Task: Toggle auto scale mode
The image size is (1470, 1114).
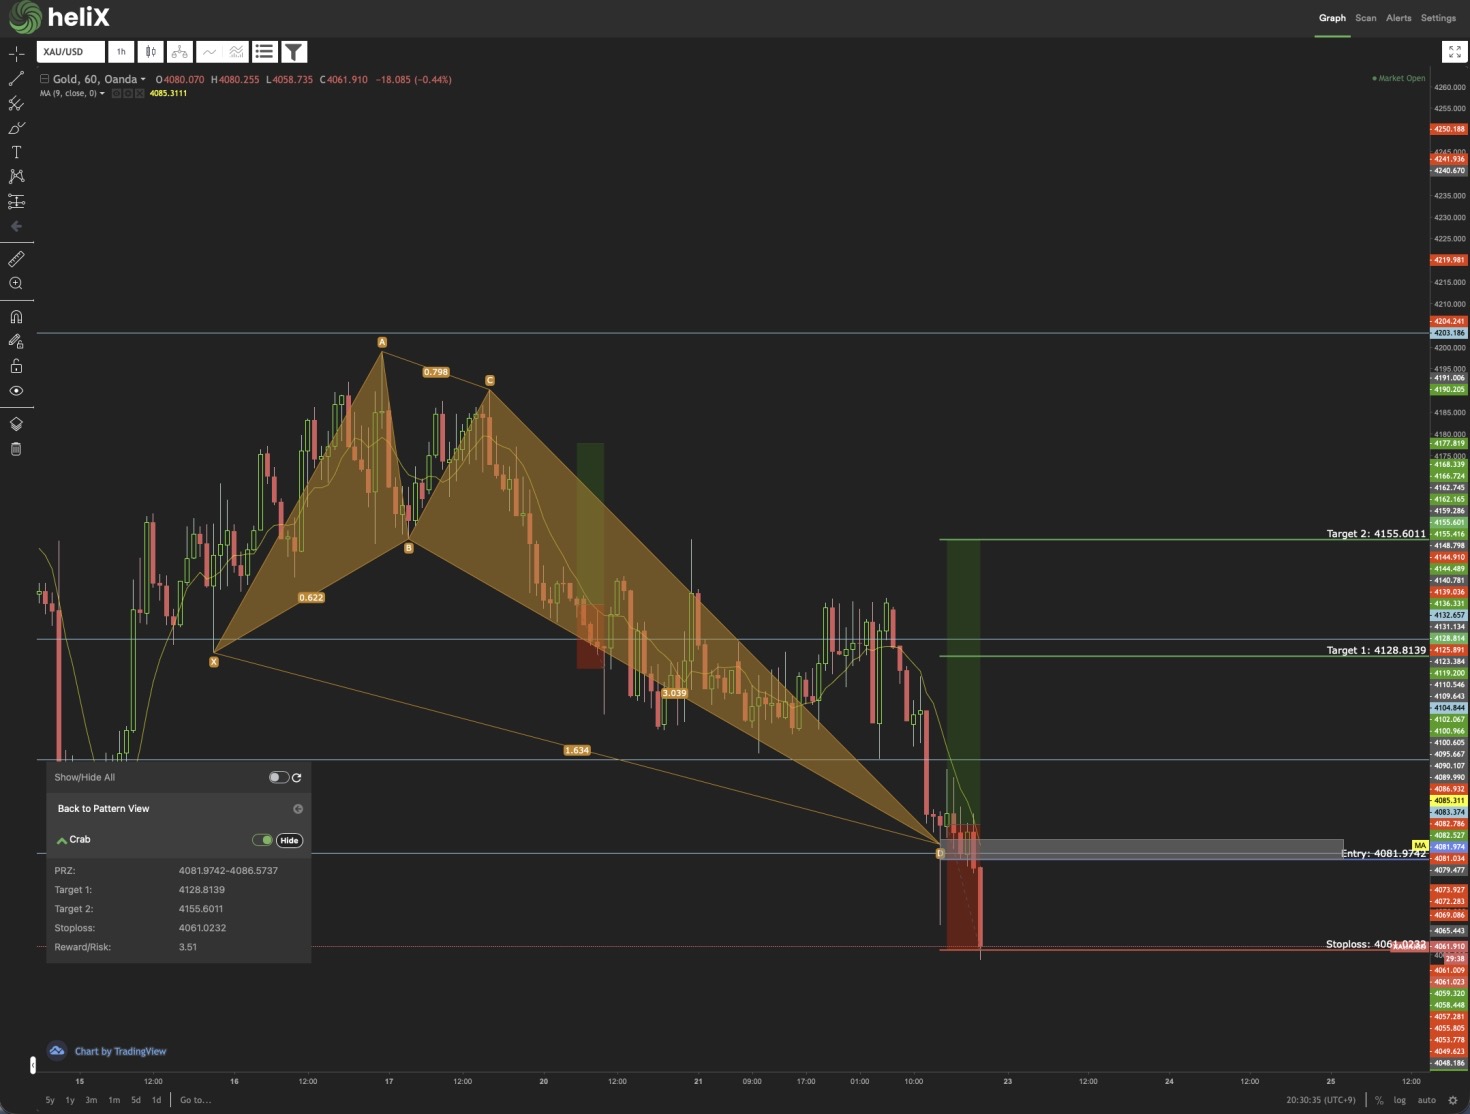Action: pyautogui.click(x=1427, y=1100)
